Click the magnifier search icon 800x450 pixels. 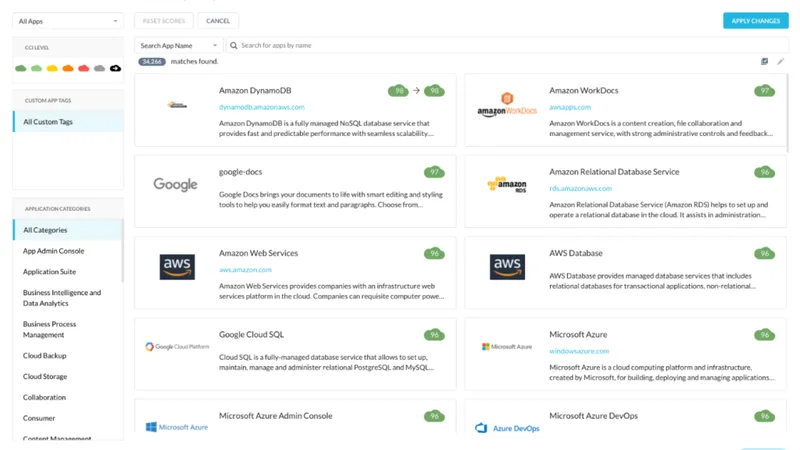(x=234, y=45)
